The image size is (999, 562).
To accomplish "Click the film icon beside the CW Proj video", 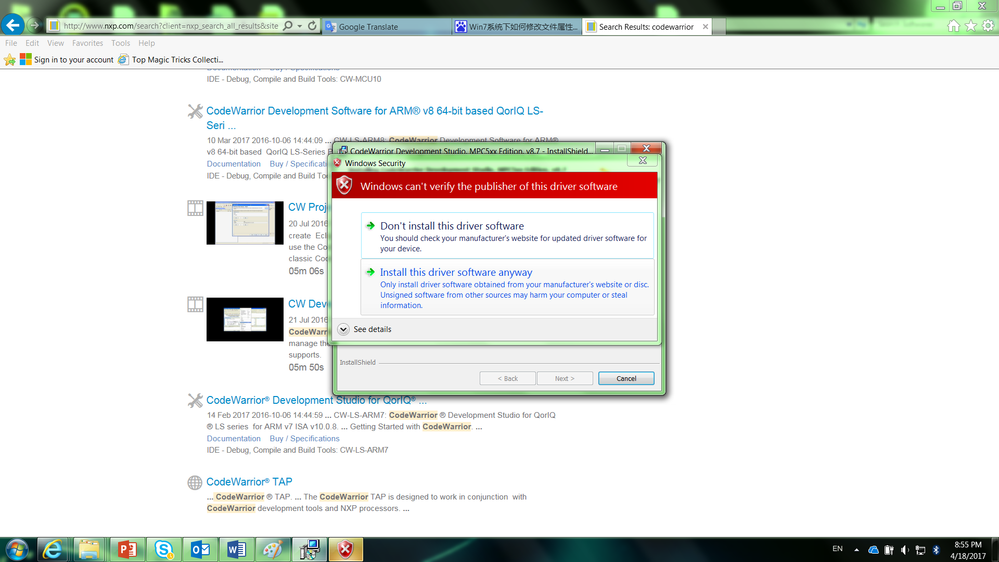I will 195,208.
